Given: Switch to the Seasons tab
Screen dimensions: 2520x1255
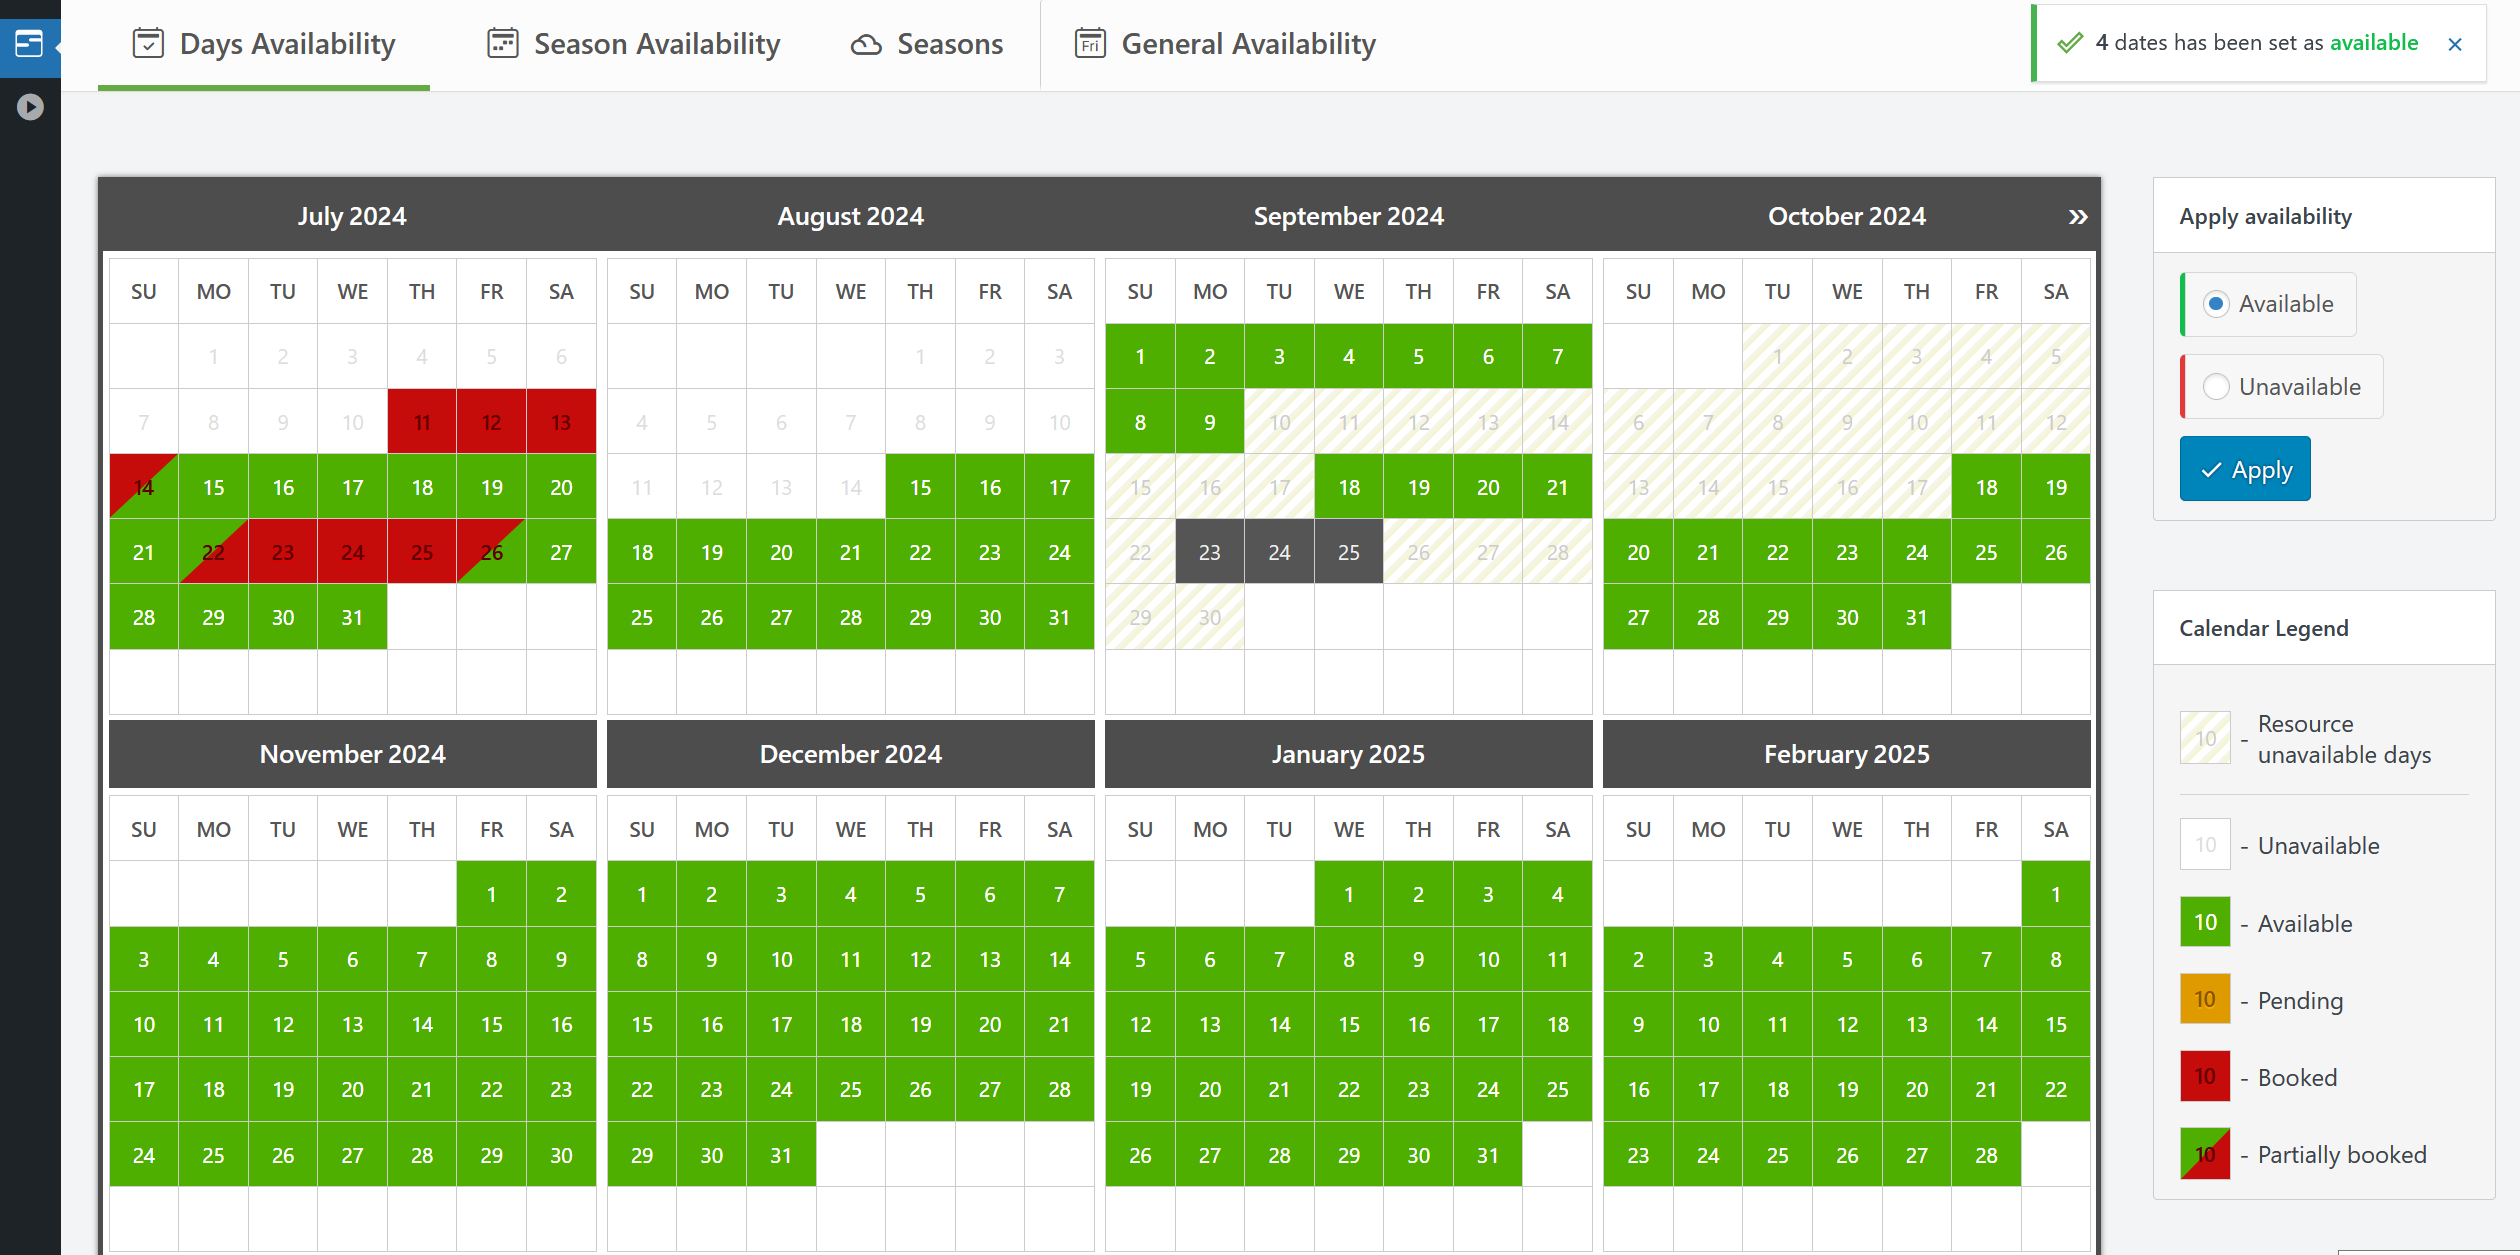Looking at the screenshot, I should [x=948, y=43].
